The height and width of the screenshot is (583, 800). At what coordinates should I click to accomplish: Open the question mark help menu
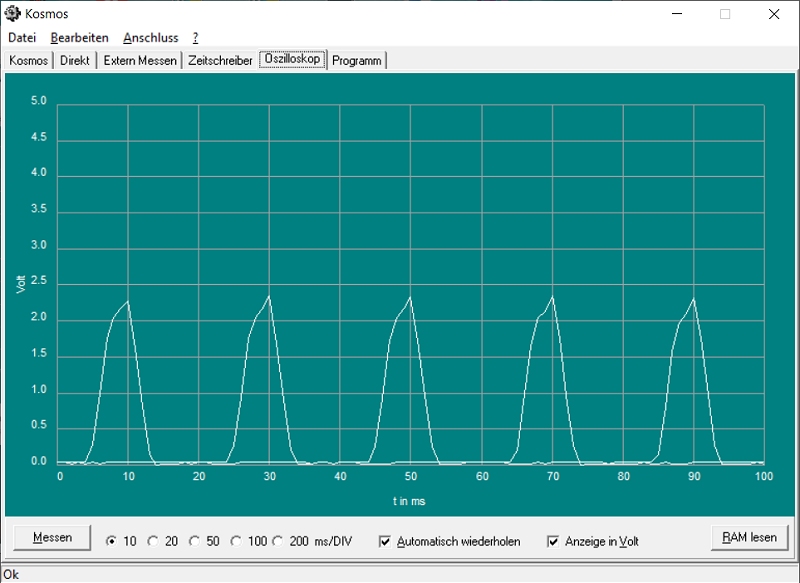point(195,38)
